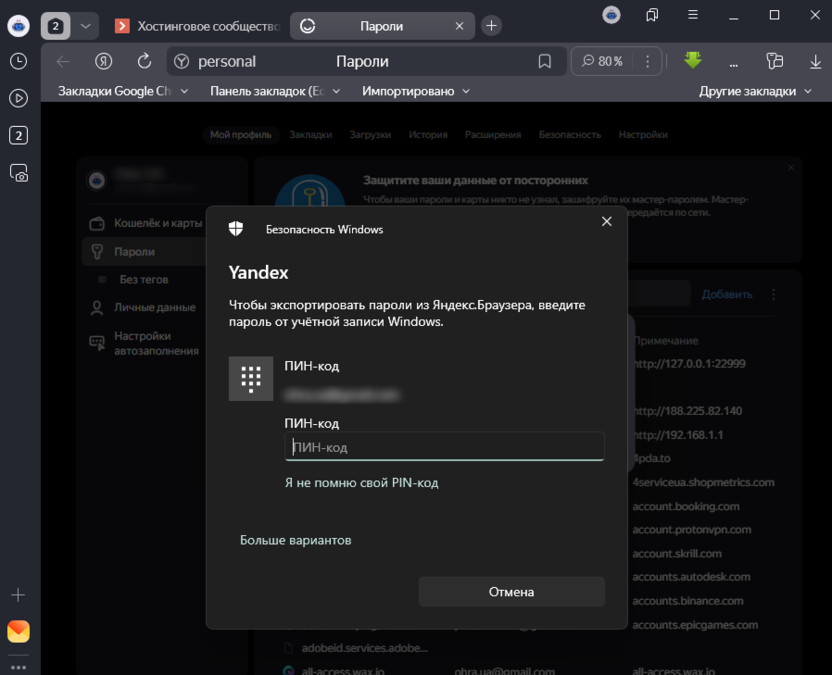Bookmark this page via address bar icon
Viewport: 832px width, 675px height.
[545, 61]
